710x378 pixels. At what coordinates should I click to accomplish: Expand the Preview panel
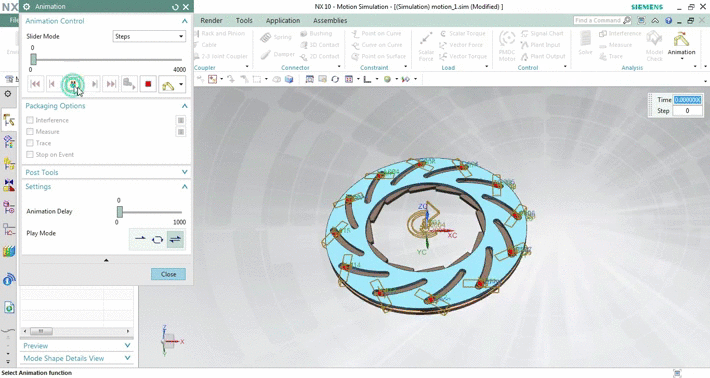[x=127, y=345]
